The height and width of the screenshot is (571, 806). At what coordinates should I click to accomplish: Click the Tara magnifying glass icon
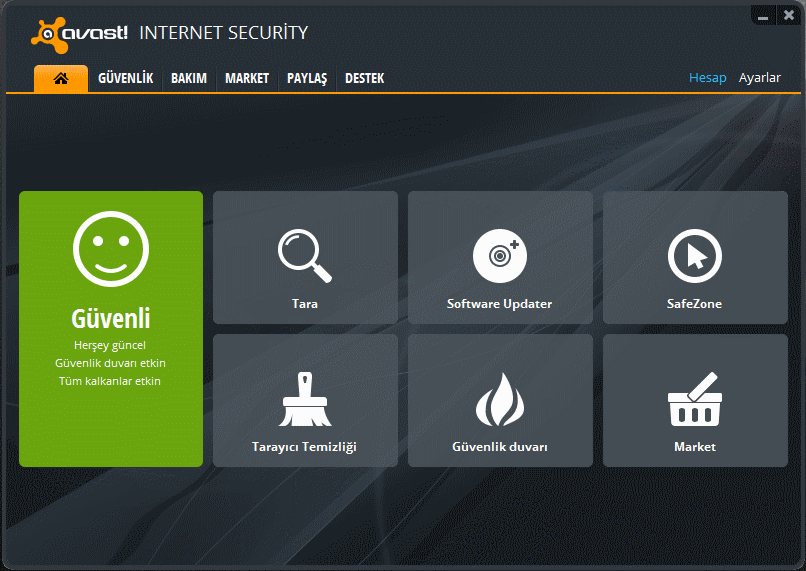point(305,255)
